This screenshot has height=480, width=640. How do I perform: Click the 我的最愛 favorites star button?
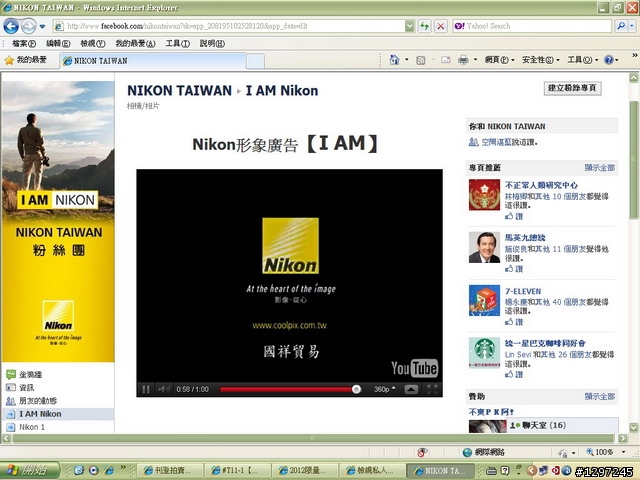[26, 60]
